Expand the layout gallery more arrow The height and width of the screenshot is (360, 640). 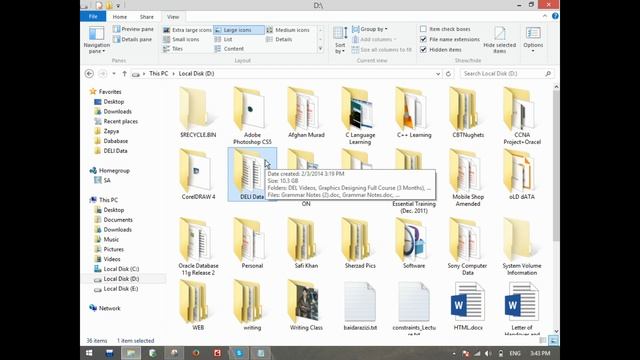tap(320, 49)
